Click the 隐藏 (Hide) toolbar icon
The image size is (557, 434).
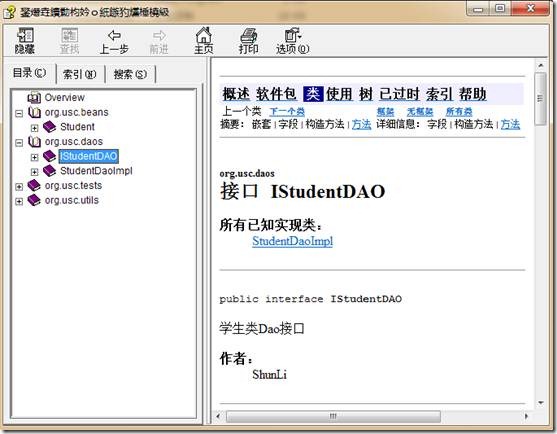[x=25, y=36]
